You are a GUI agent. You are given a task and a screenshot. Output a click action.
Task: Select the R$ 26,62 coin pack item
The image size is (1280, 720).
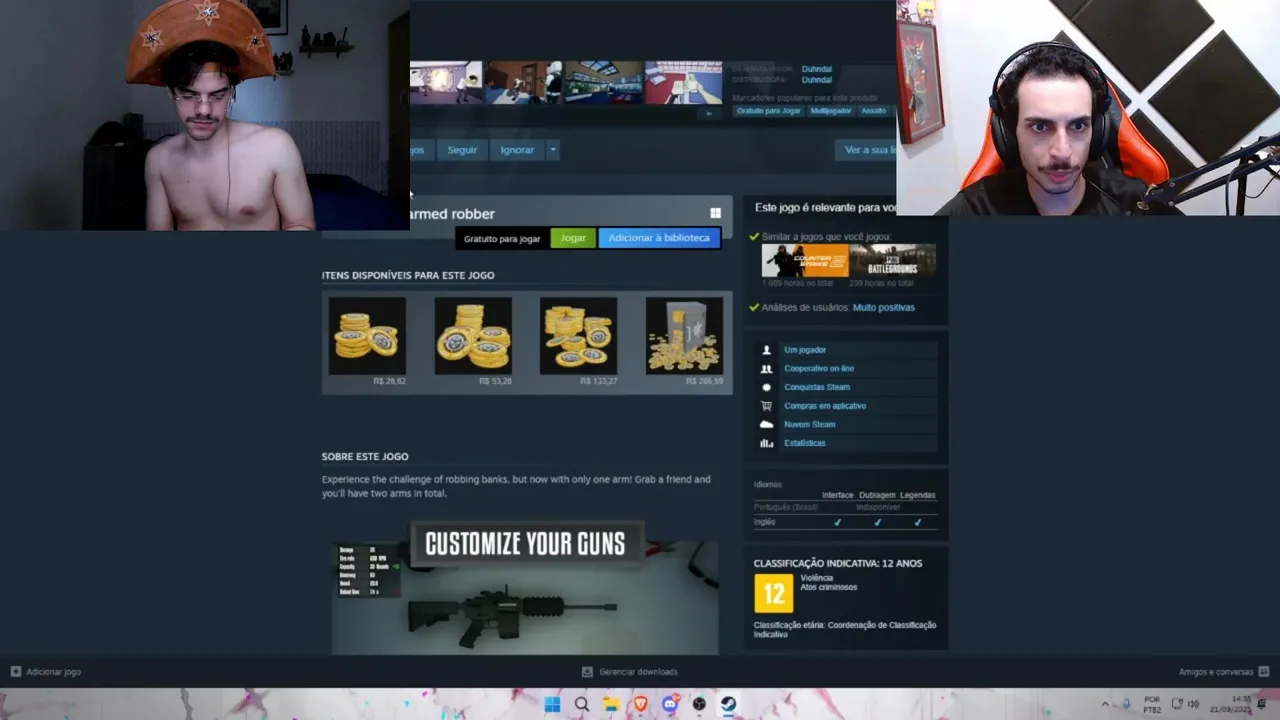[367, 336]
